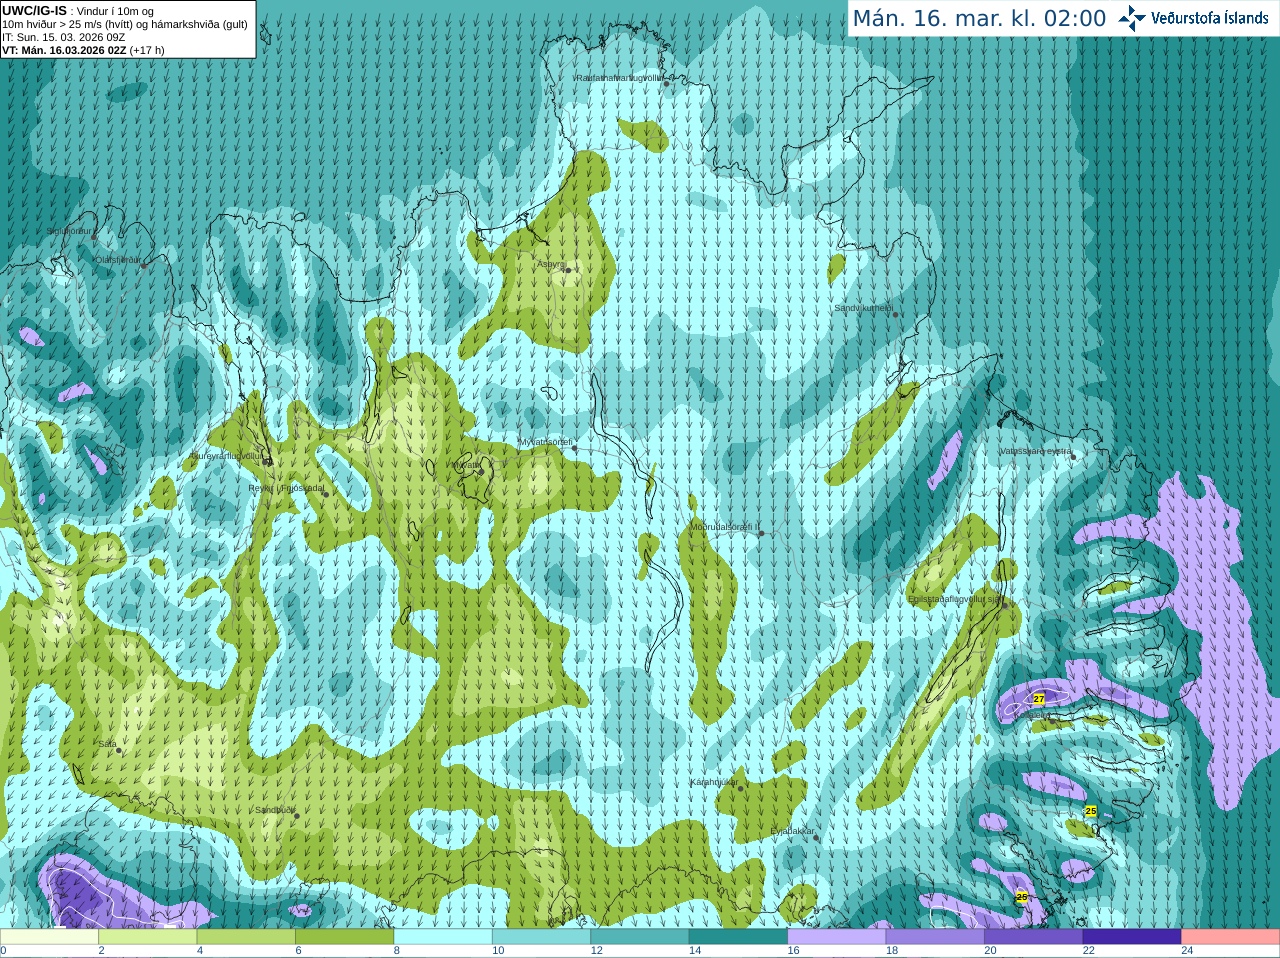The width and height of the screenshot is (1280, 958).
Task: Click the legend tick value 16
Action: [x=794, y=951]
